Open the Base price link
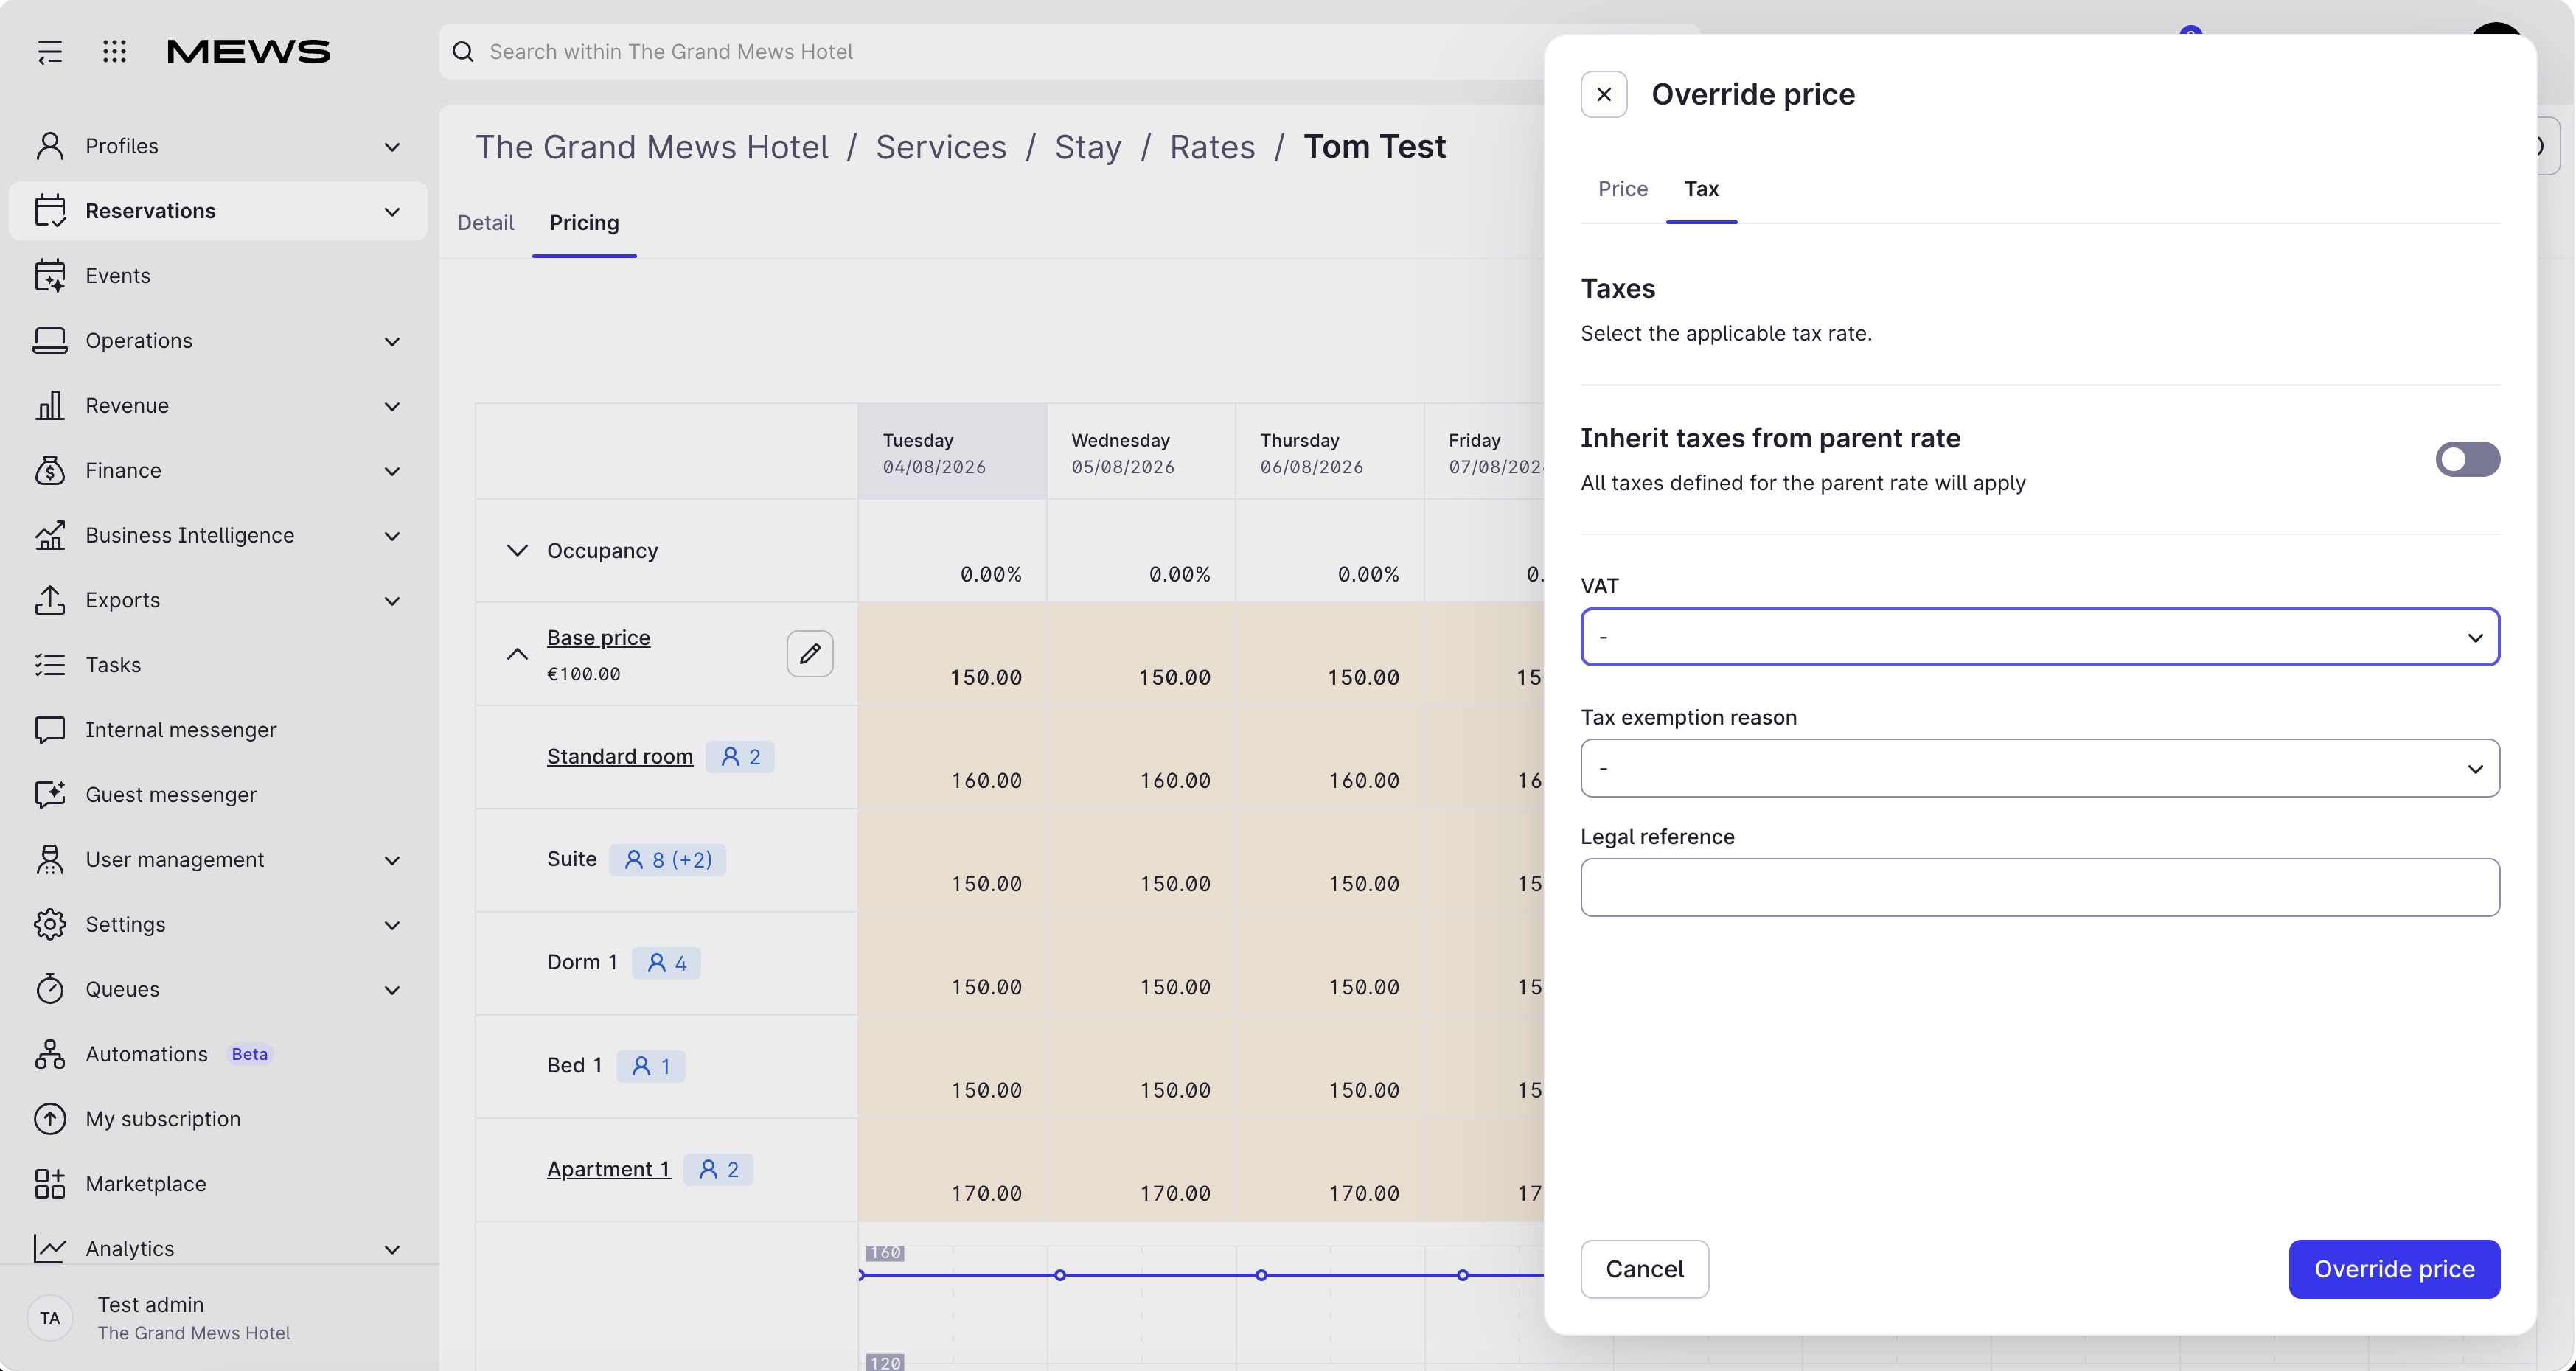This screenshot has width=2576, height=1371. [598, 638]
